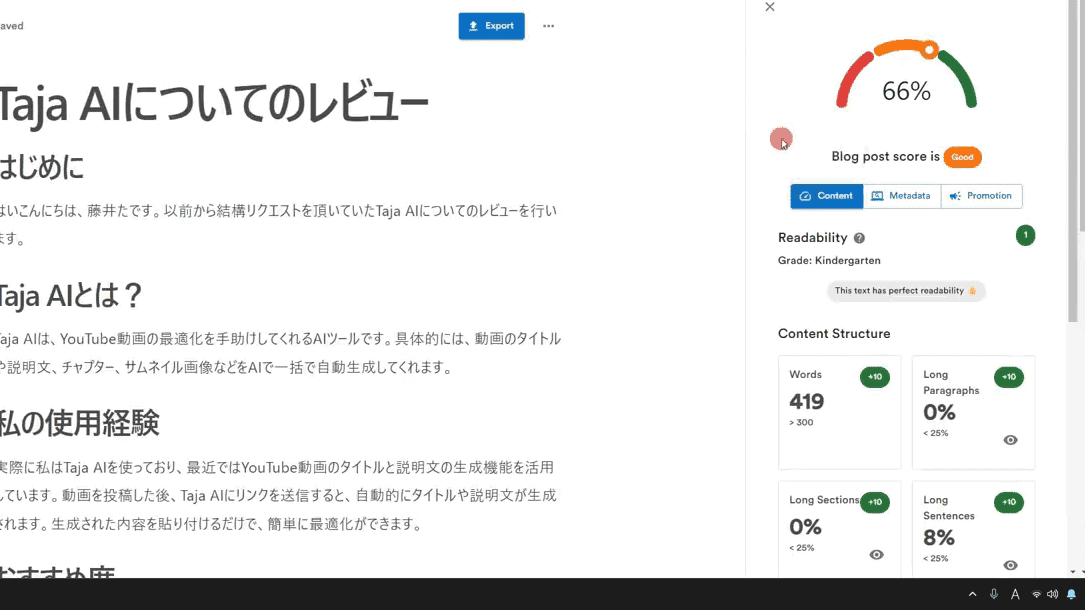
Task: Click the Content Structure heading
Action: pos(834,334)
